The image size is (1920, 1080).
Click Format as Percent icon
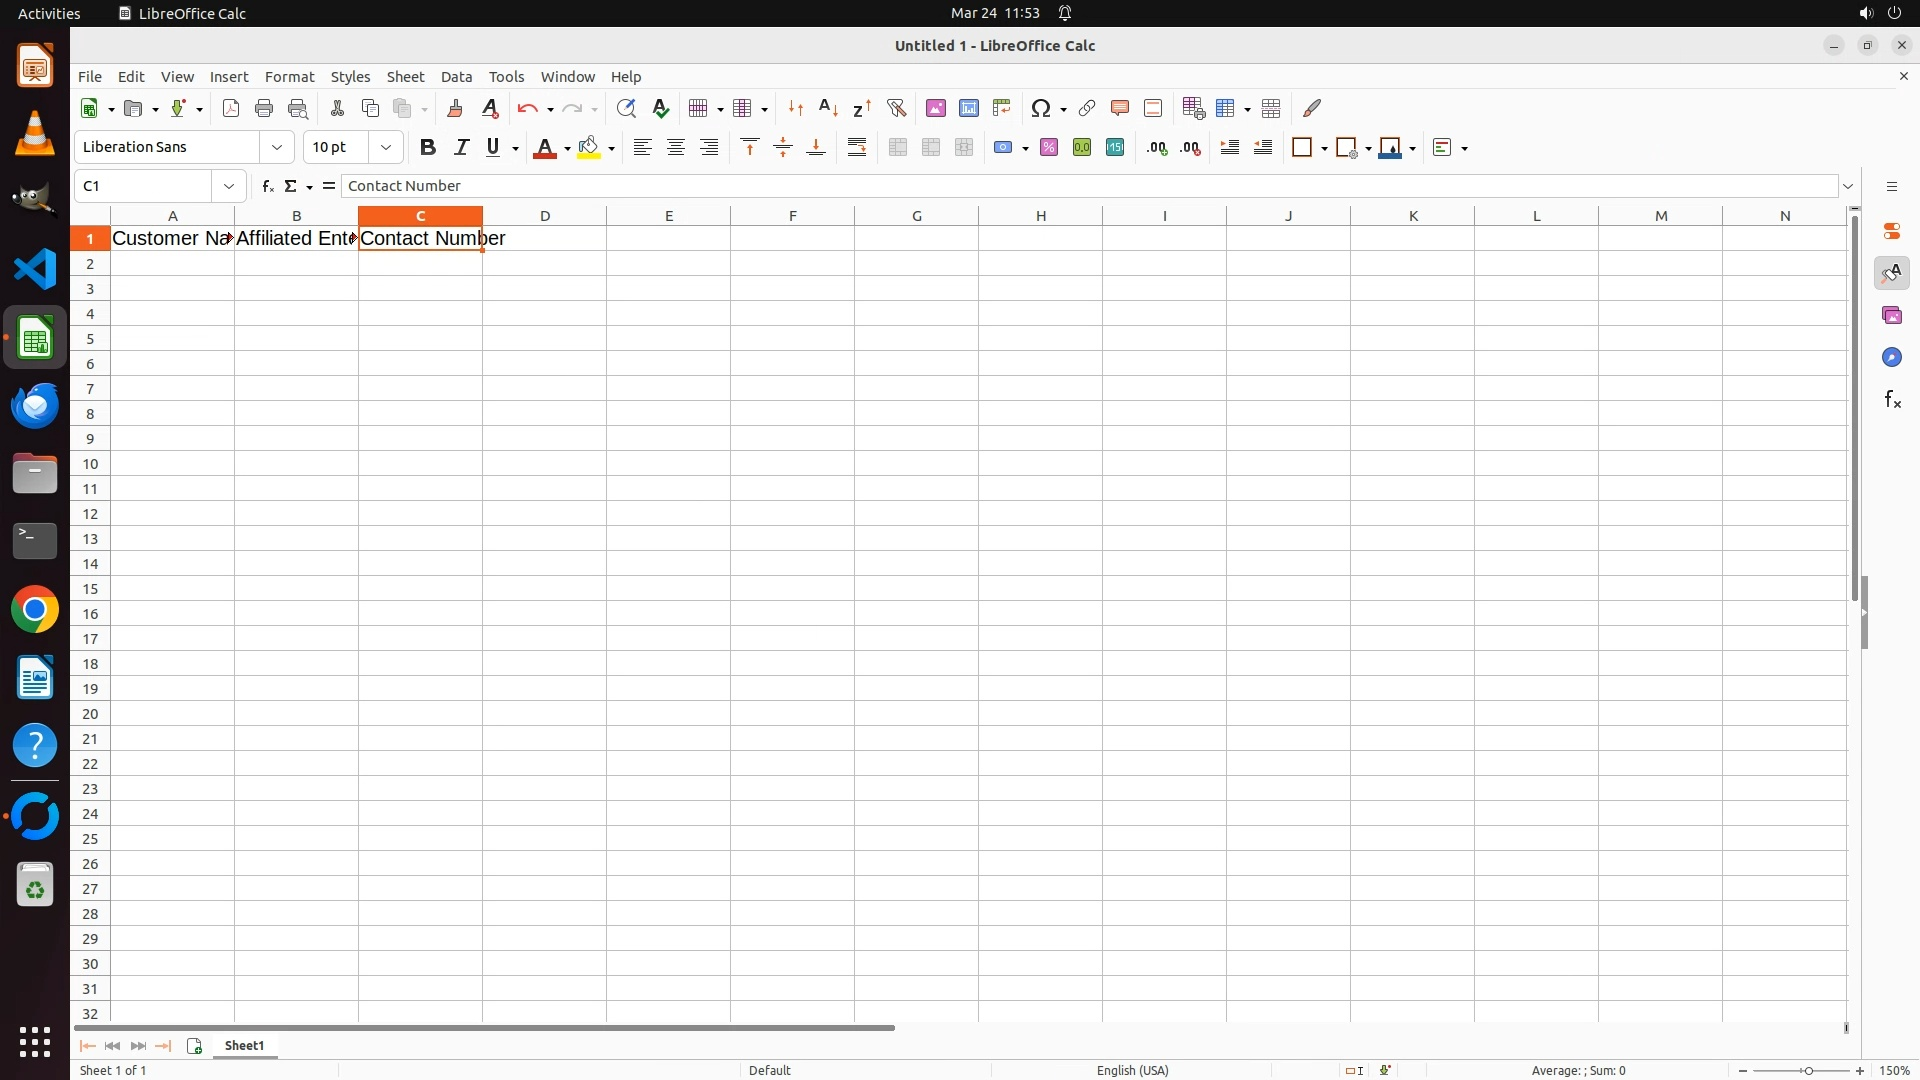pyautogui.click(x=1049, y=147)
